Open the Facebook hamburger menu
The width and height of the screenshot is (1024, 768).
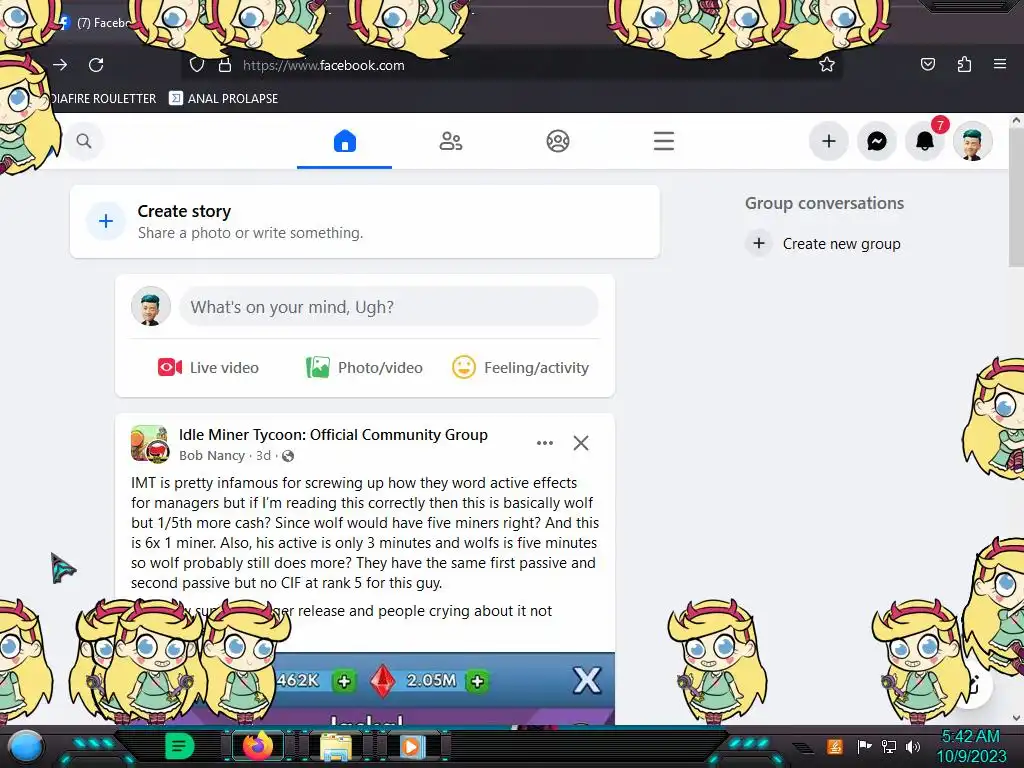(x=664, y=141)
